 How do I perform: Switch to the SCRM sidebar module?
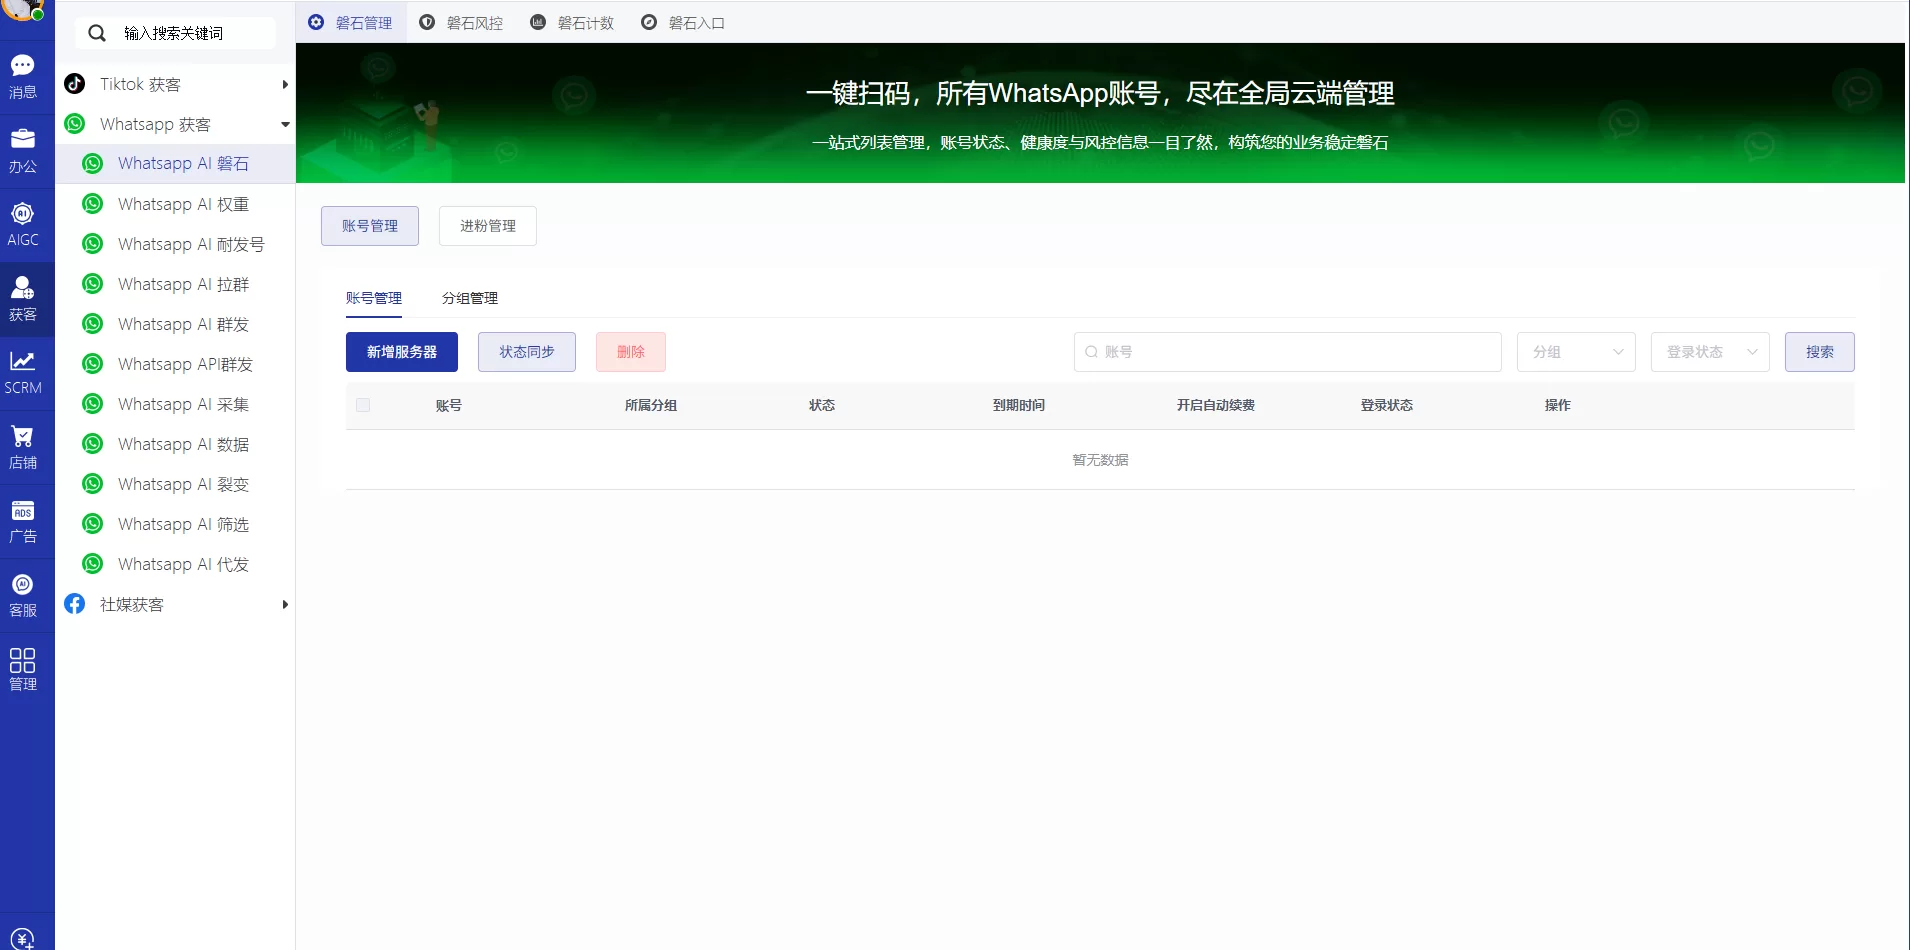click(x=23, y=370)
